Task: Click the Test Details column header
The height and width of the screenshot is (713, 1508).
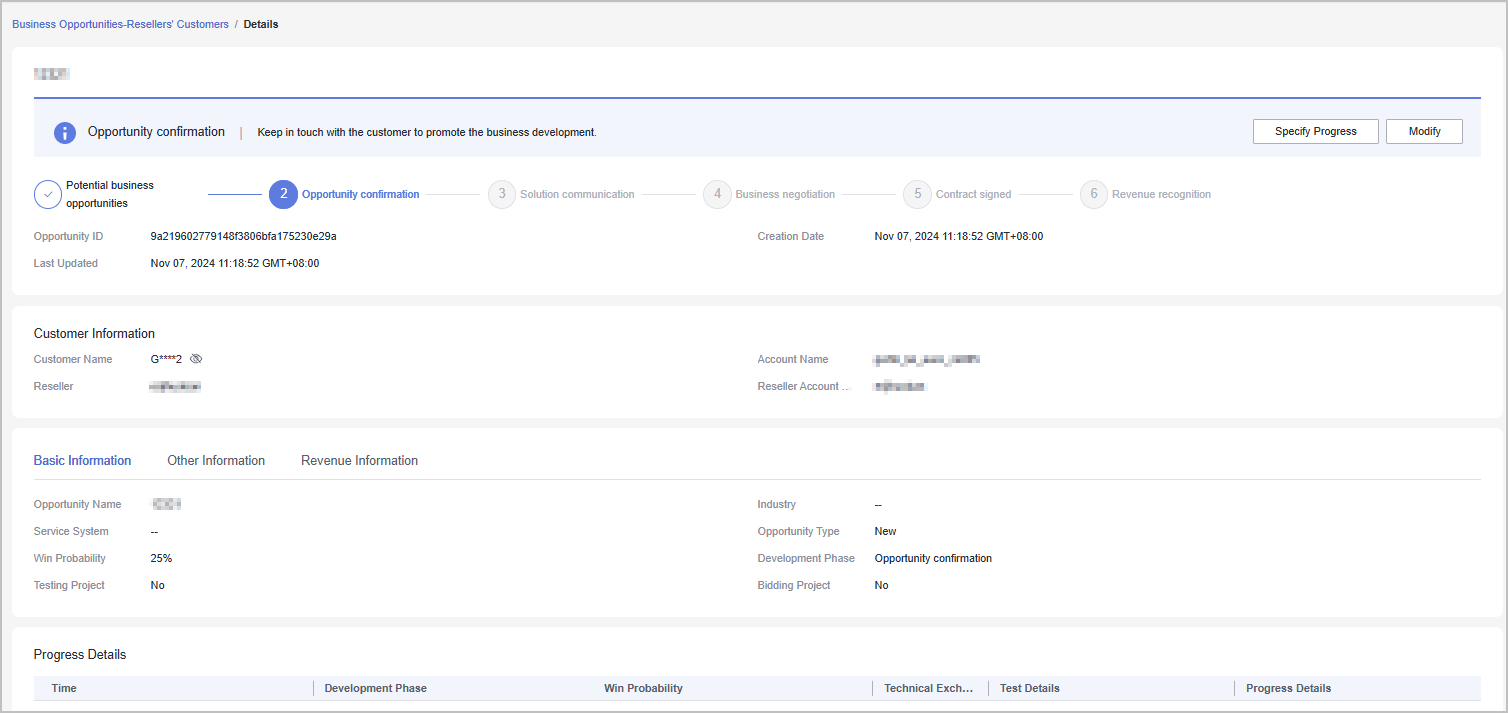Action: pos(1029,688)
